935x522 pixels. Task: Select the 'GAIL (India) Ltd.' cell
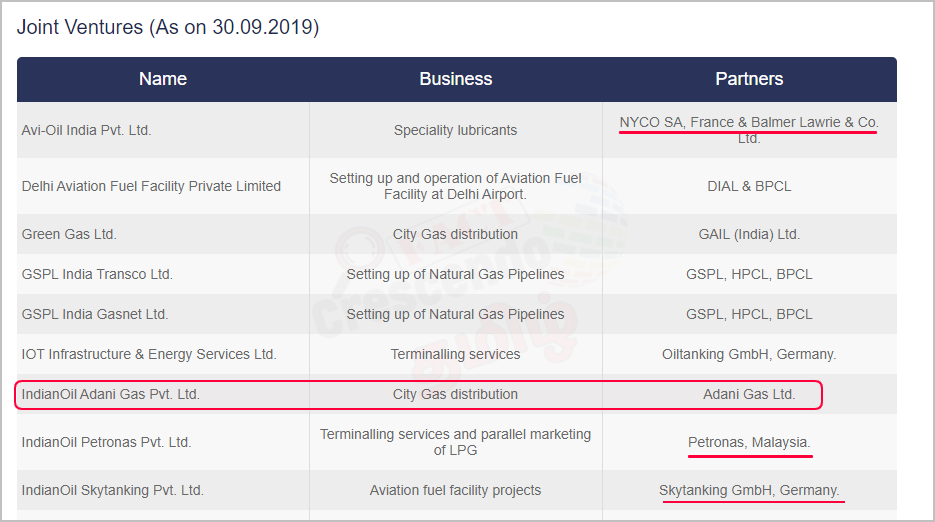click(749, 234)
